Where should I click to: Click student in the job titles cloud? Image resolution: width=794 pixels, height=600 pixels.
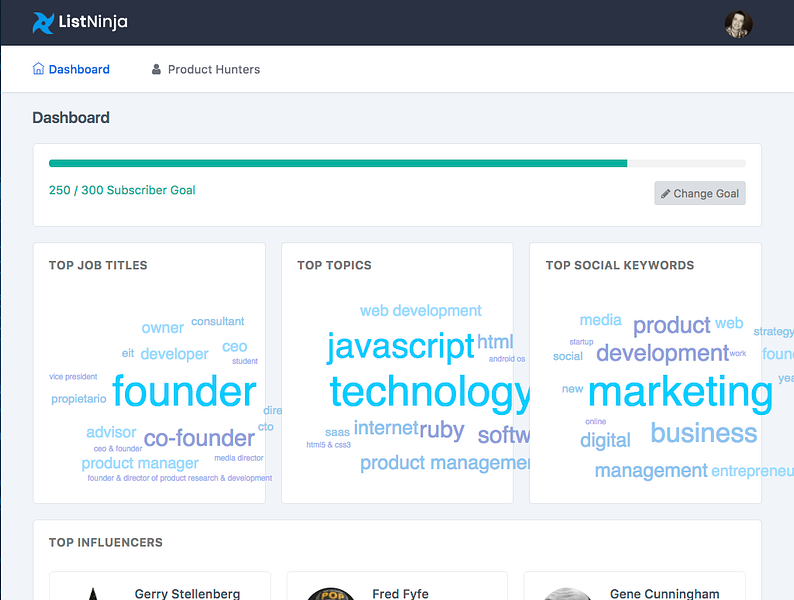[x=245, y=361]
